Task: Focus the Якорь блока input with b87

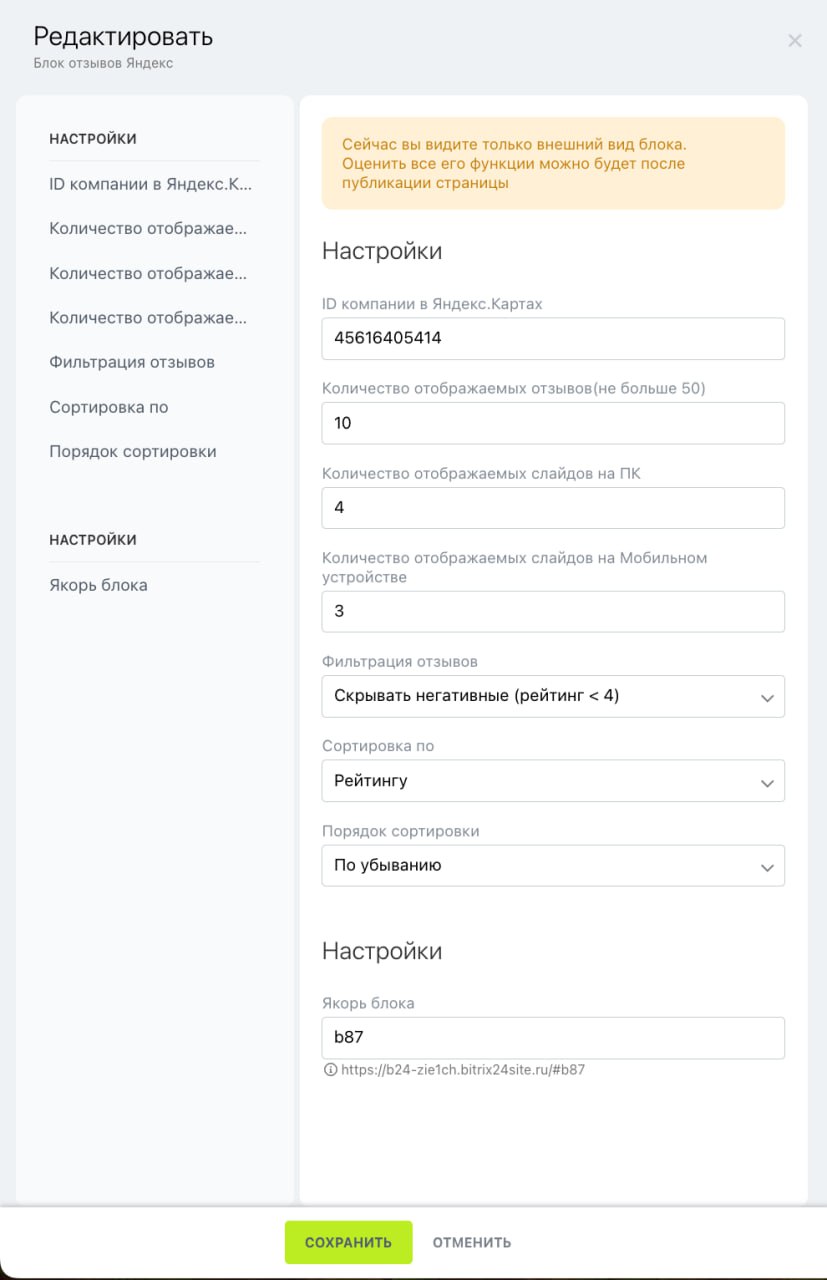Action: coord(552,1038)
